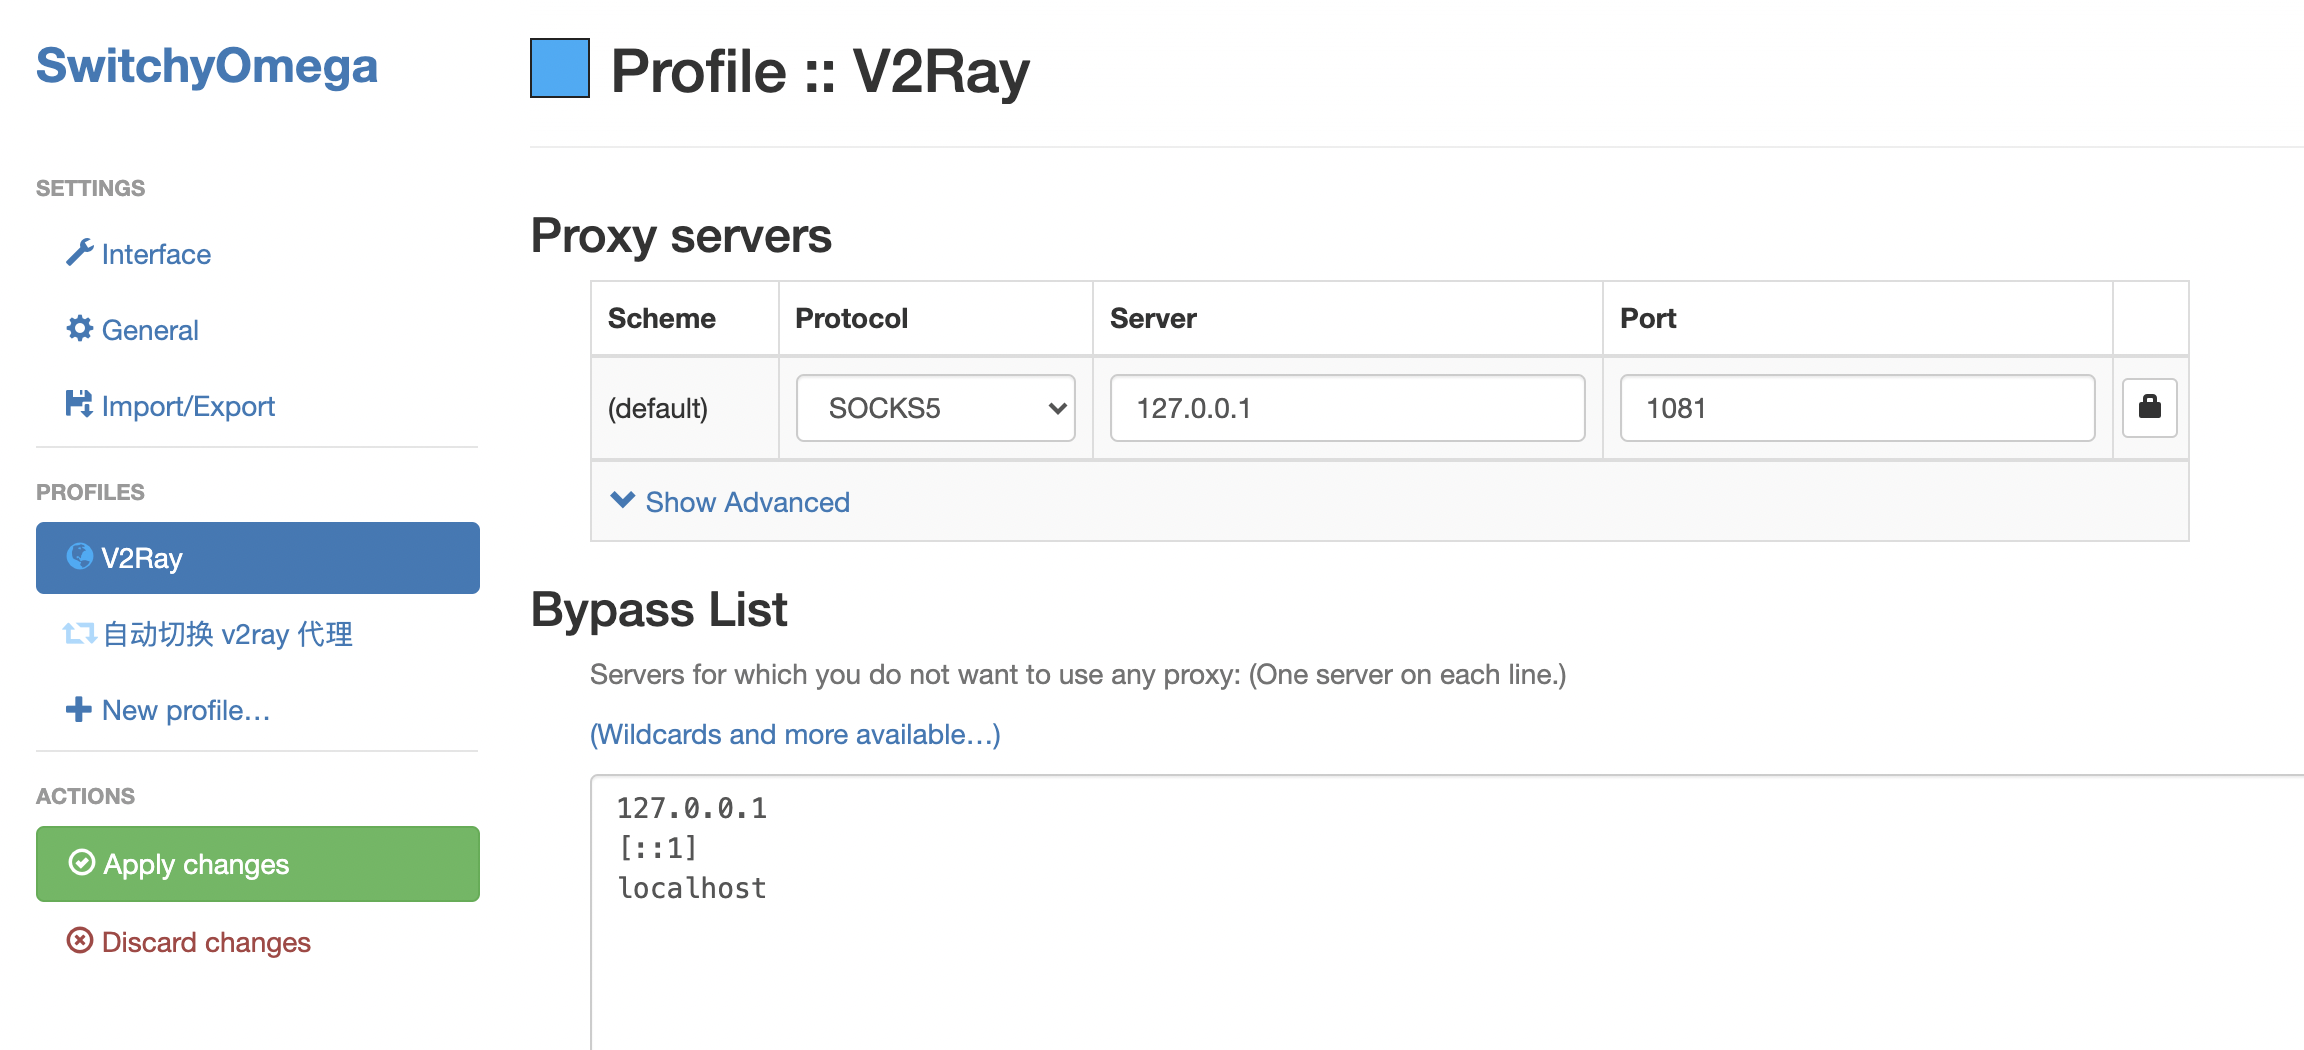Click the Port field showing 1081

(1858, 408)
